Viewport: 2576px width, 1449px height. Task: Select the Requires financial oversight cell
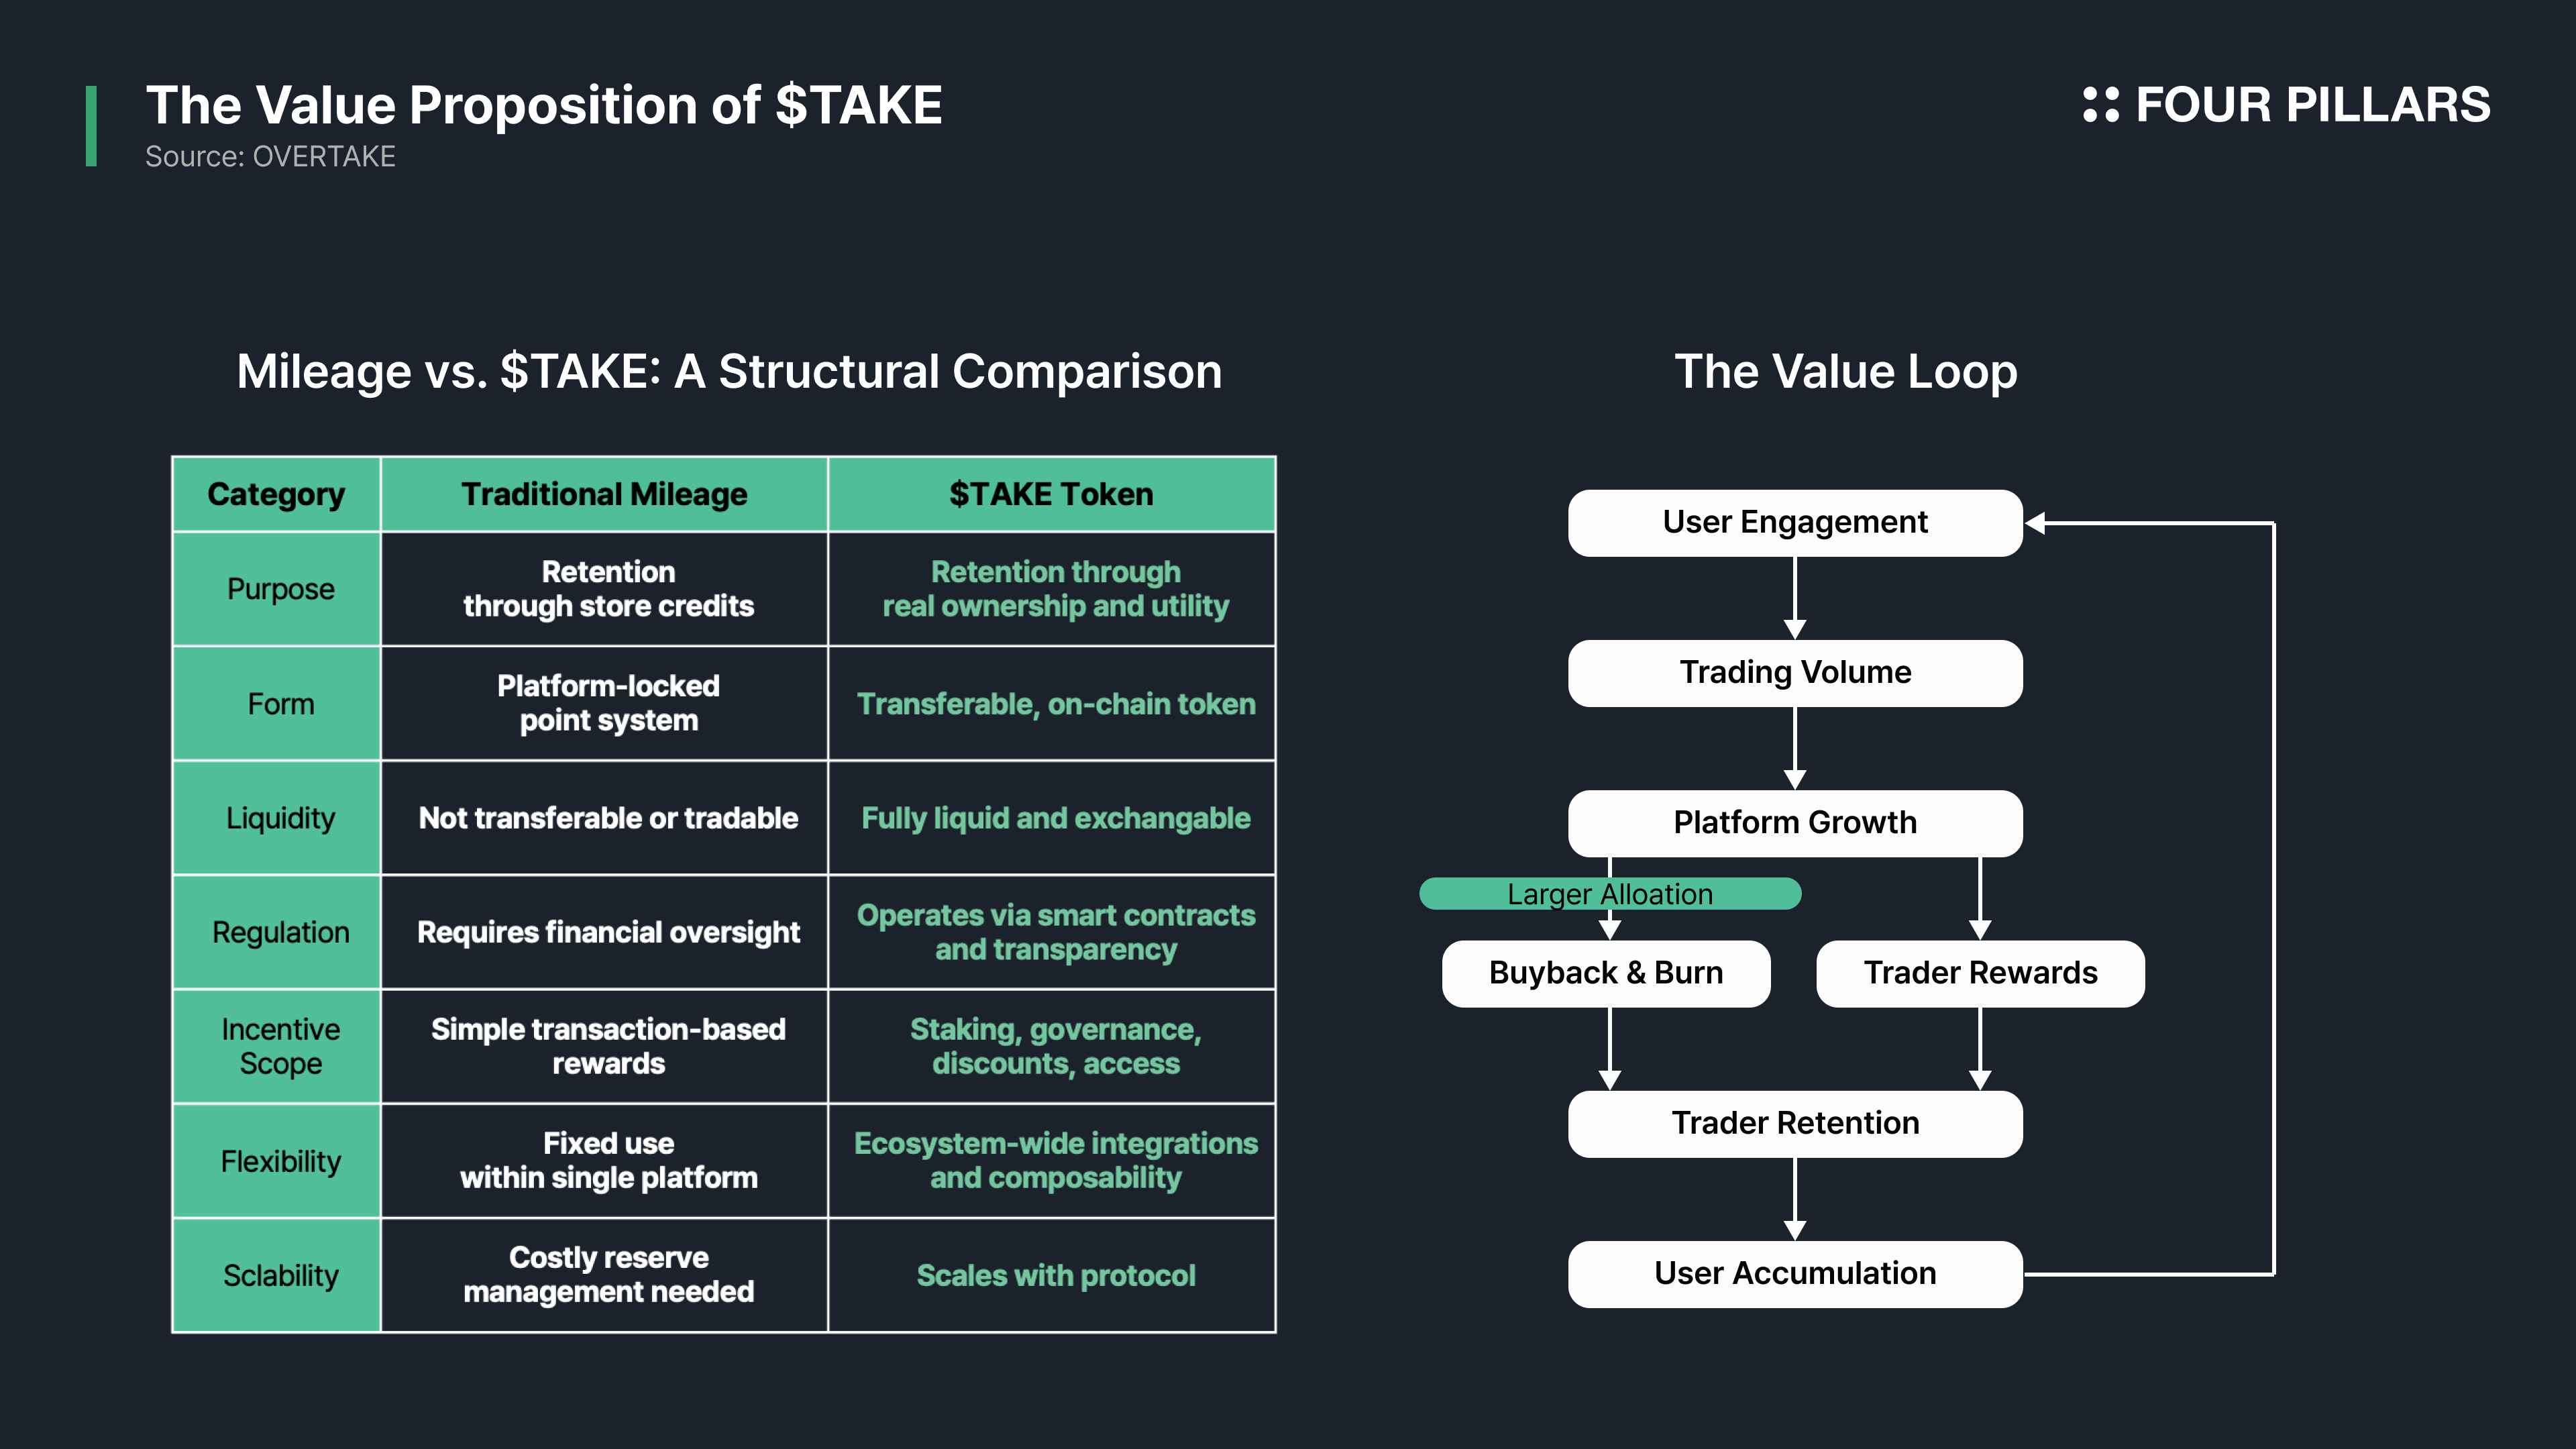coord(608,932)
